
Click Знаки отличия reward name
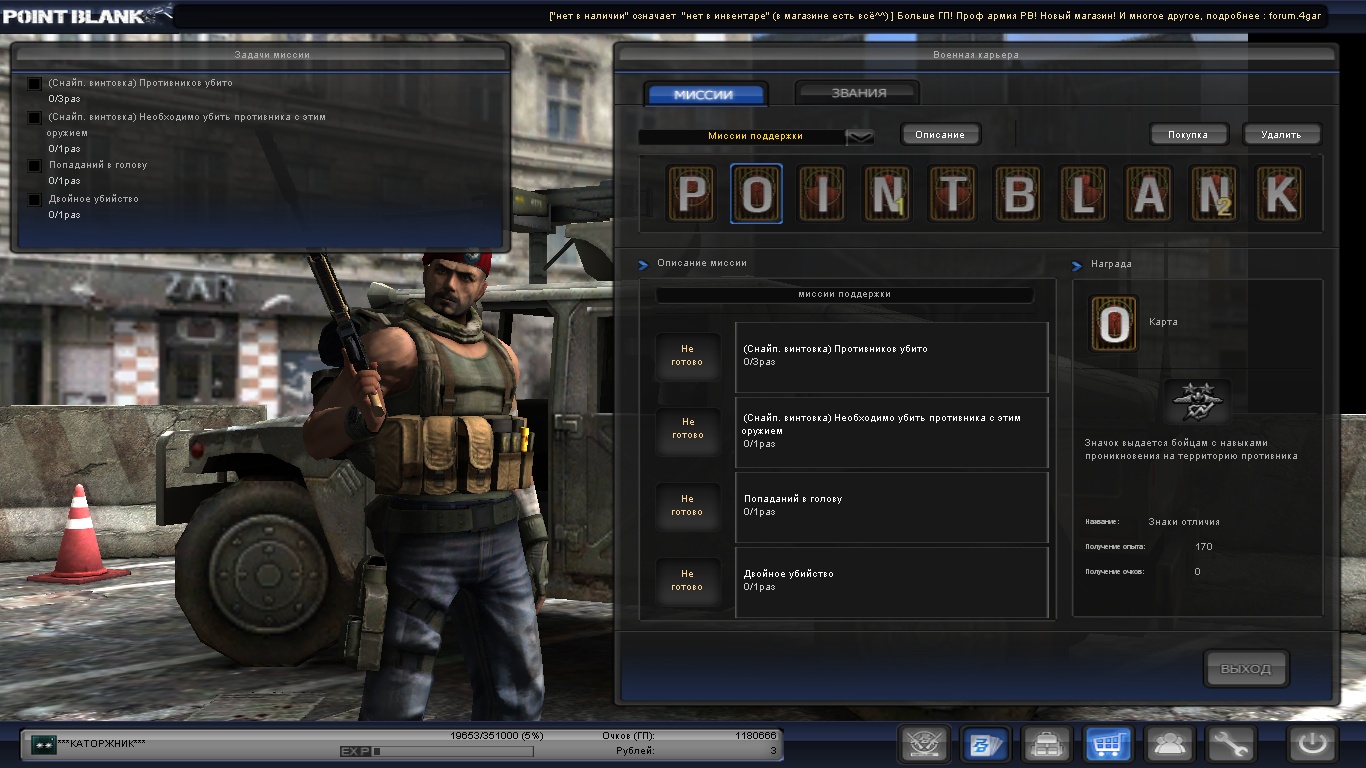coord(1184,522)
